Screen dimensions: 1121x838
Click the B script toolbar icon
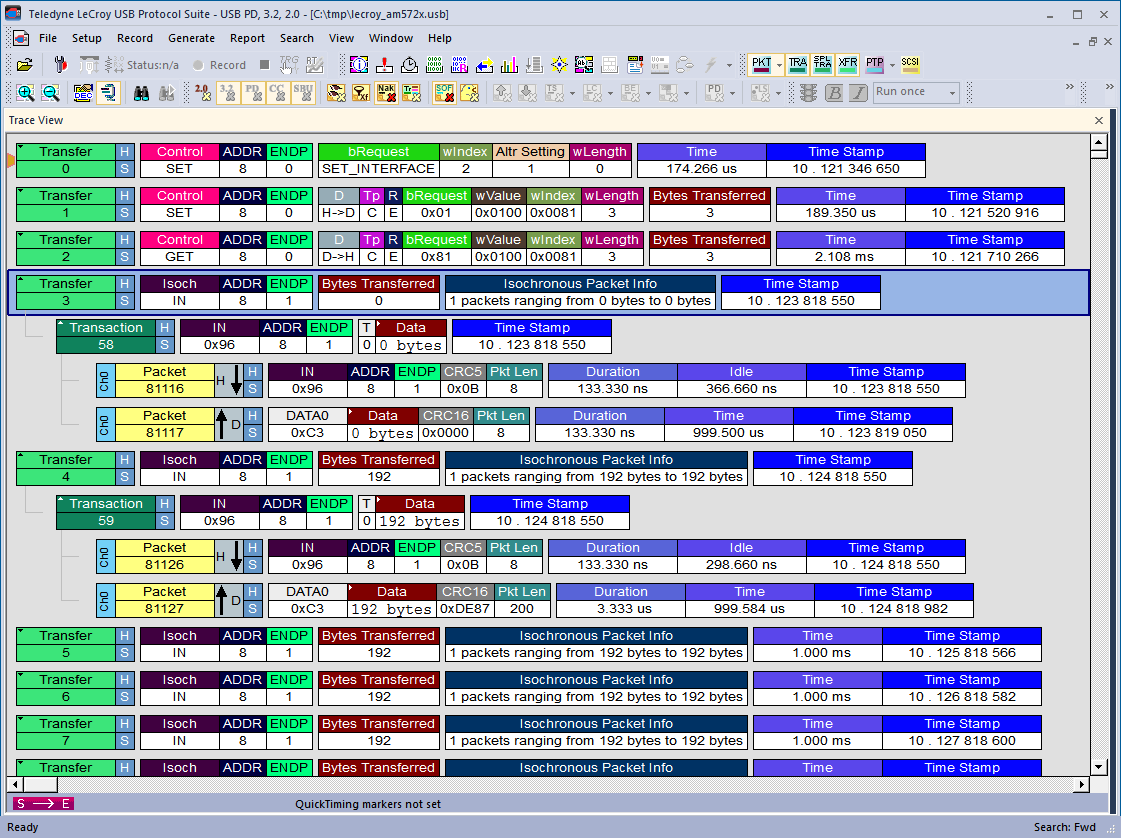tap(833, 92)
